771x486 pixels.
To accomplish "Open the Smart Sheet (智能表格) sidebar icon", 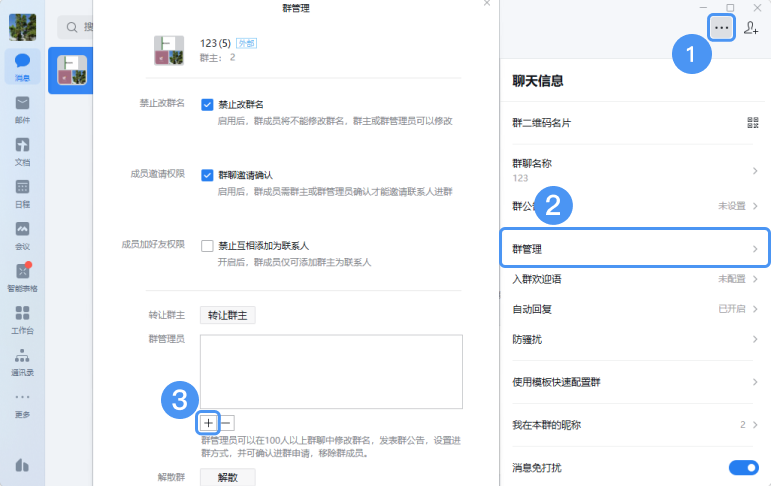I will coord(22,277).
